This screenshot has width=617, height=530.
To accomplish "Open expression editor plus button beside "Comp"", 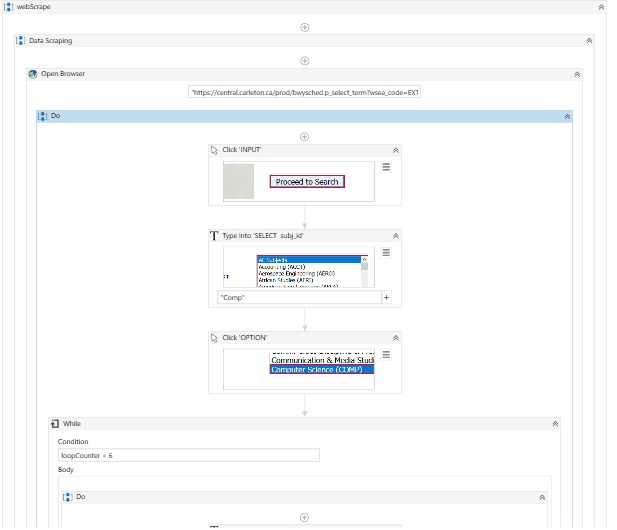I will point(386,297).
